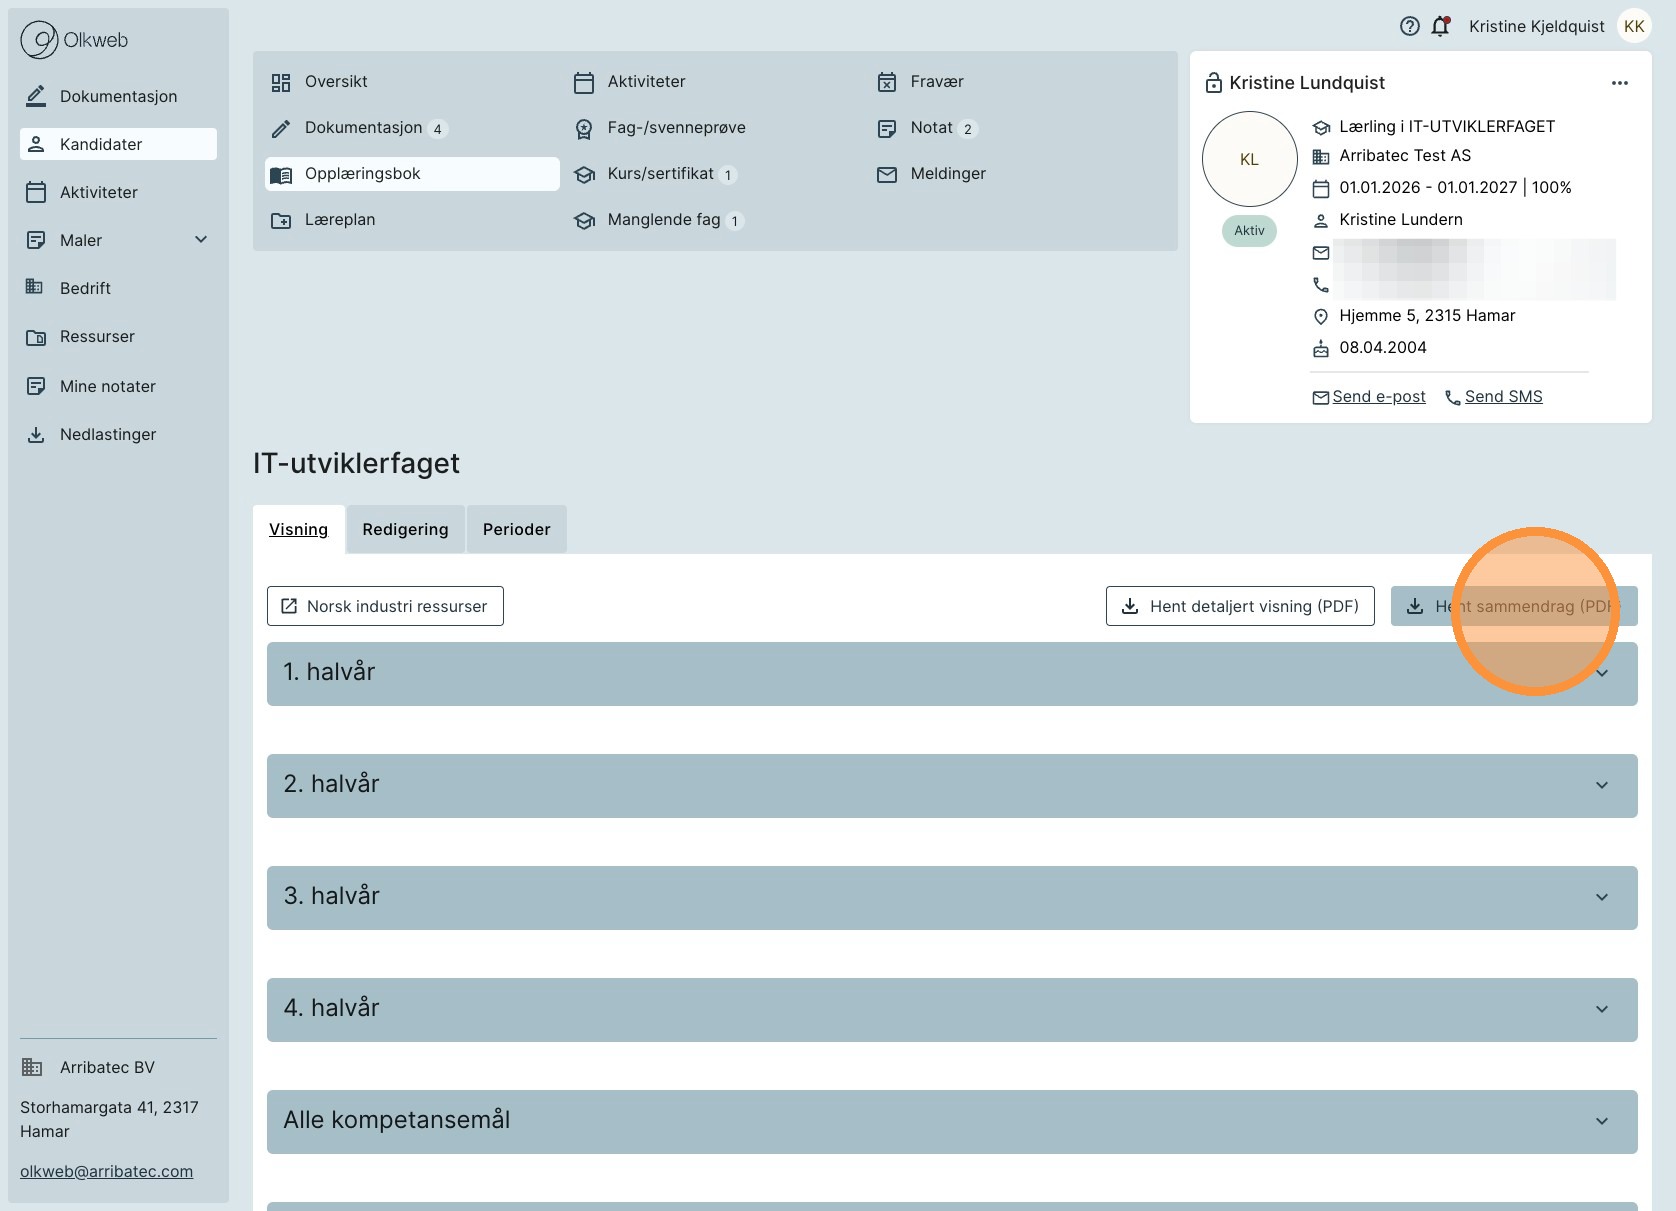Screen dimensions: 1676x1211
Task: Click the lock icon beside Kristine Lundquist
Action: pos(1213,83)
